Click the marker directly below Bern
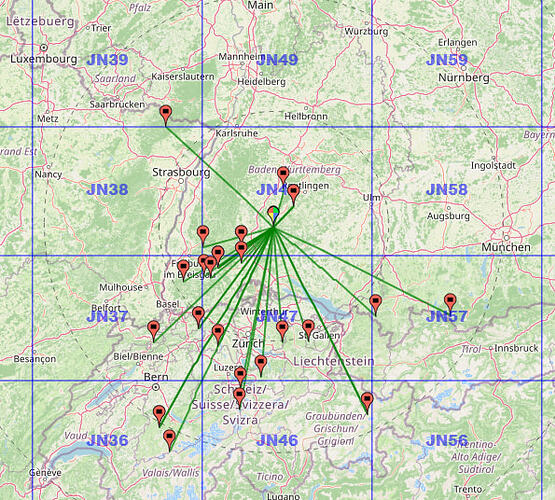The width and height of the screenshot is (555, 500). tap(159, 415)
